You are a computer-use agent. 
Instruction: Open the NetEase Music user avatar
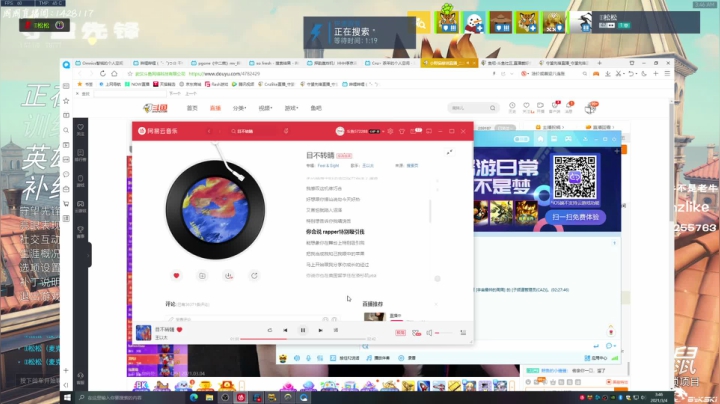[340, 131]
